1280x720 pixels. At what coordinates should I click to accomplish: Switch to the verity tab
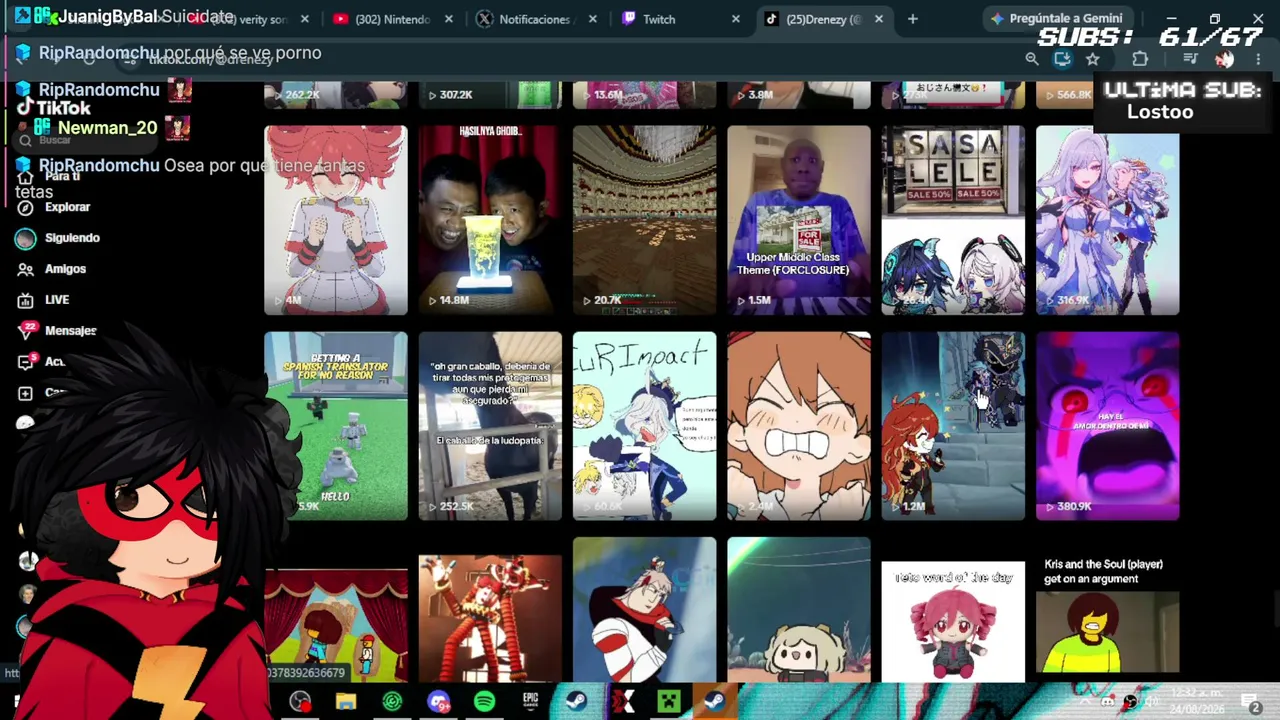click(250, 19)
